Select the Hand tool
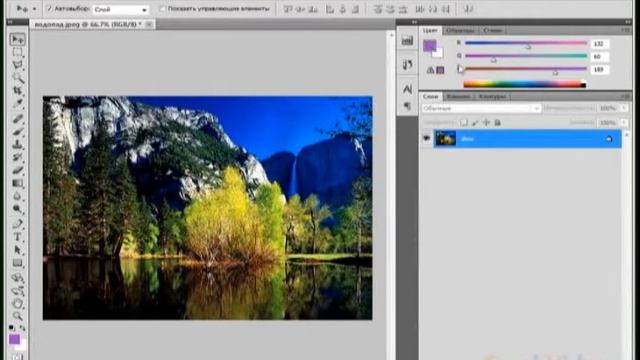The height and width of the screenshot is (360, 640). tap(17, 304)
